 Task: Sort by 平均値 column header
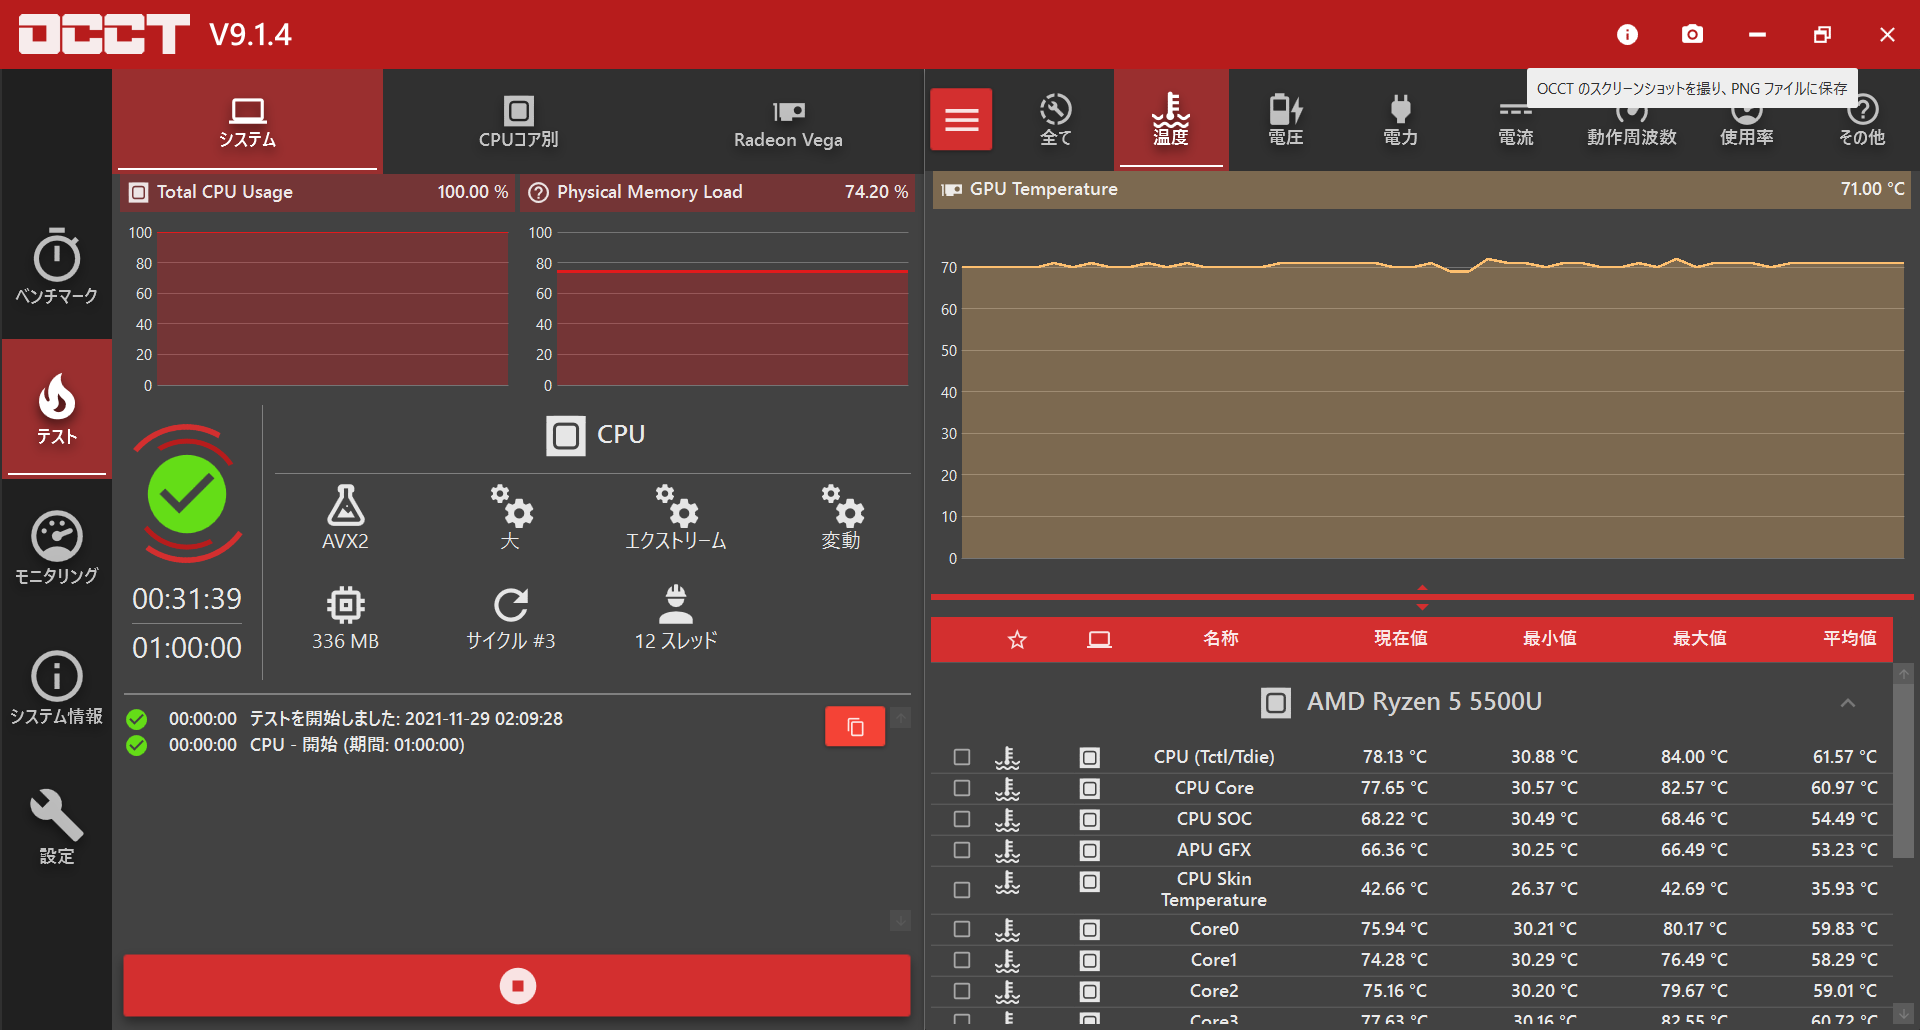tap(1849, 638)
